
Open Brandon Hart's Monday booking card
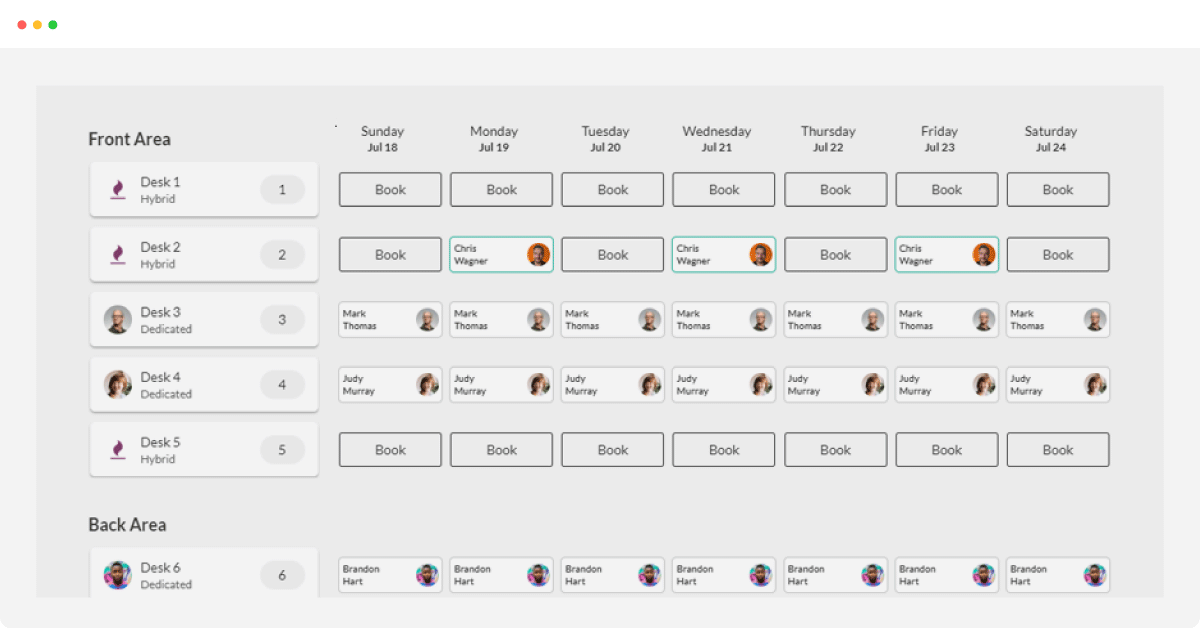pyautogui.click(x=489, y=575)
